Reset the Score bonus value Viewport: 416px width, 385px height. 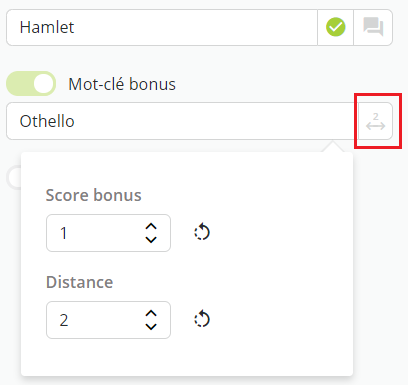tap(202, 232)
